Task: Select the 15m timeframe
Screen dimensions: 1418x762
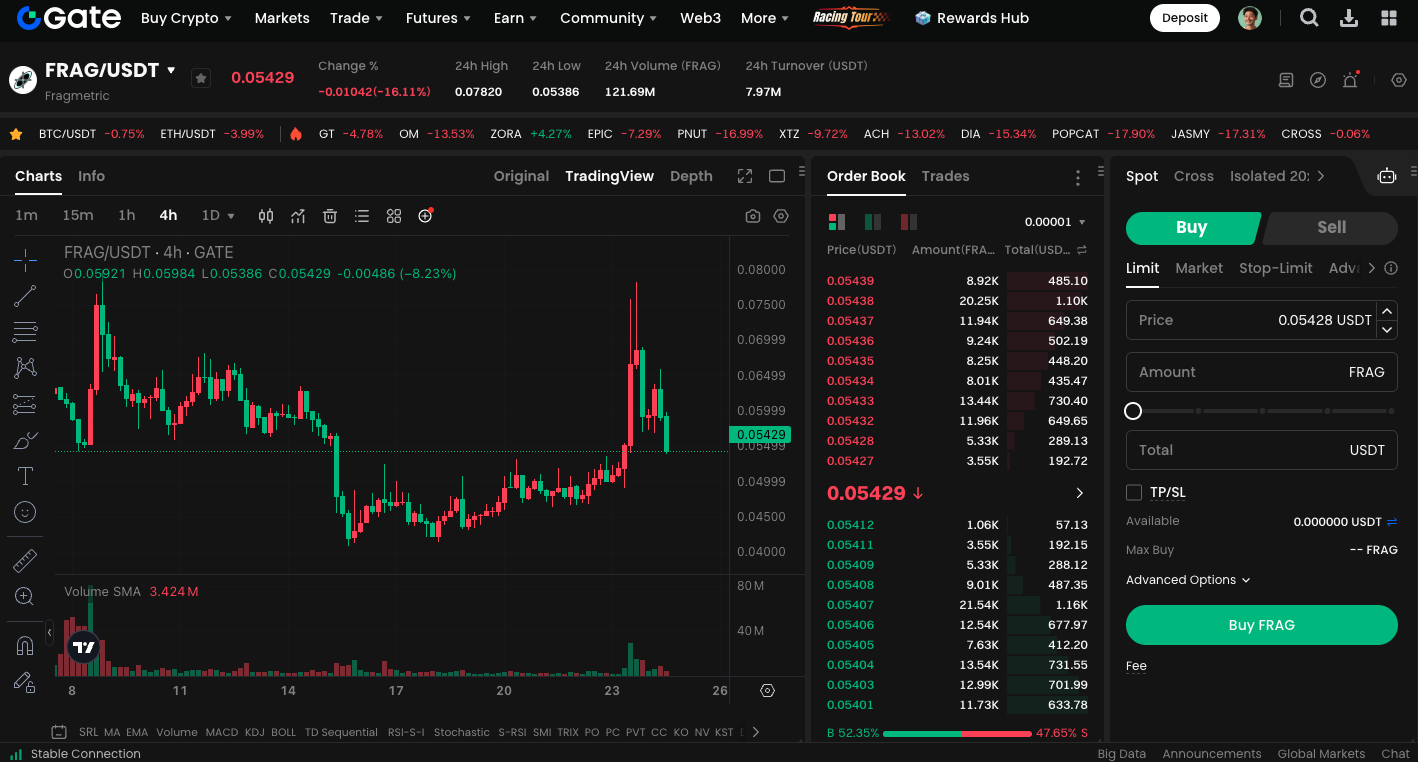Action: (78, 216)
